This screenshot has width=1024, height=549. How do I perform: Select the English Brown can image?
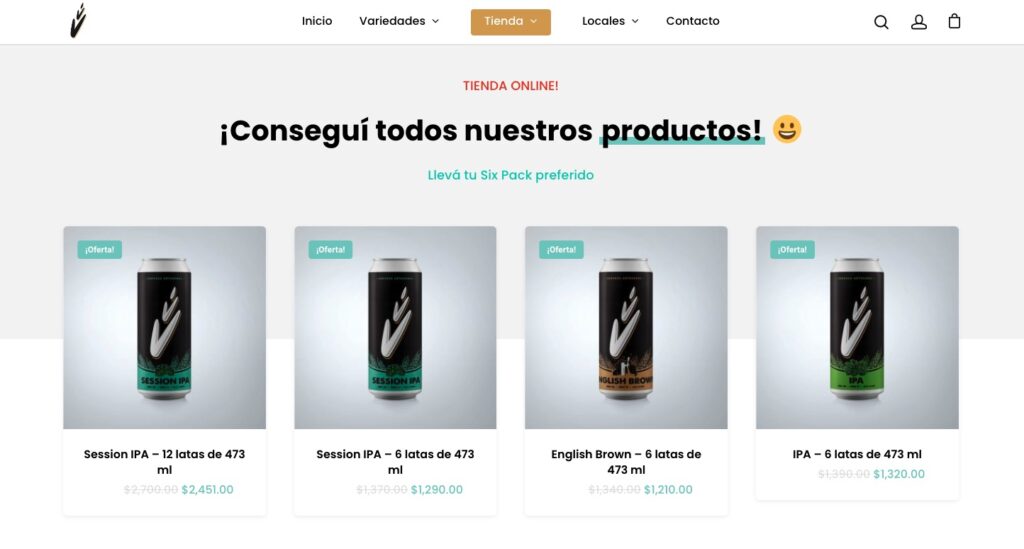coord(626,328)
